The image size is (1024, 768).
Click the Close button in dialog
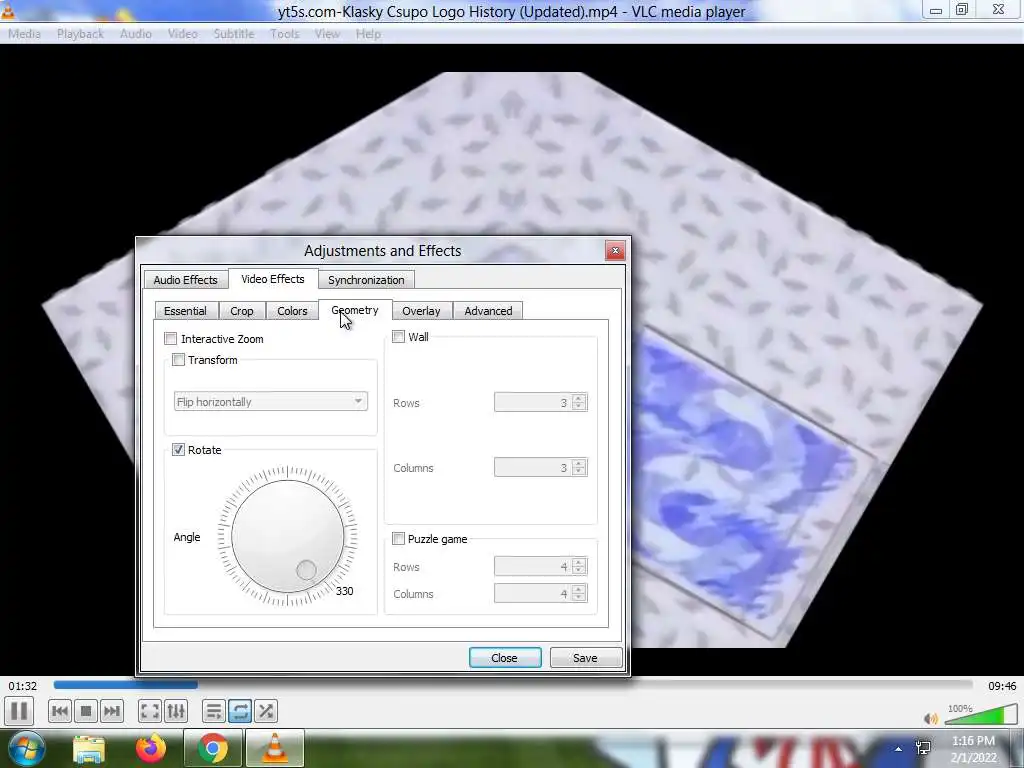tap(505, 658)
